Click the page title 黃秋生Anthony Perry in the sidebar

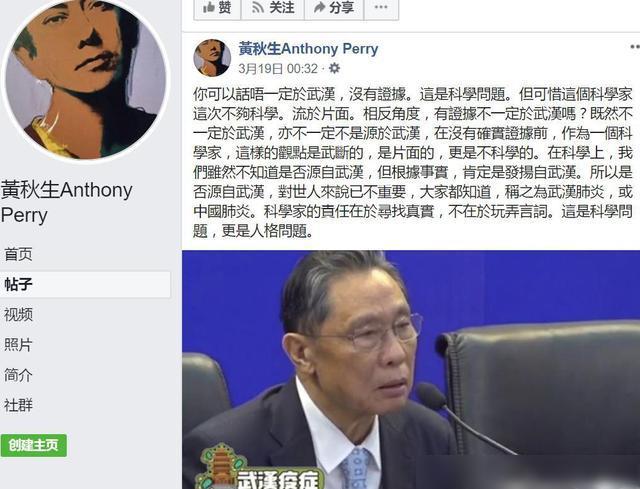[x=67, y=202]
